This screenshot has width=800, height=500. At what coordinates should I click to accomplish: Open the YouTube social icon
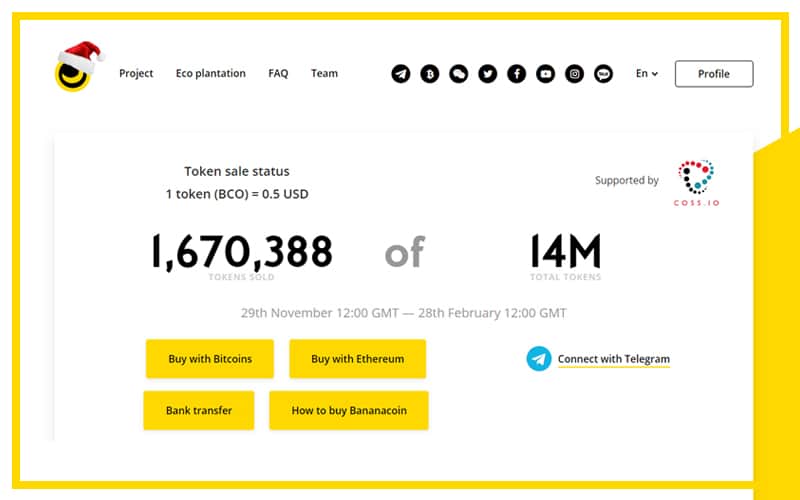[545, 74]
